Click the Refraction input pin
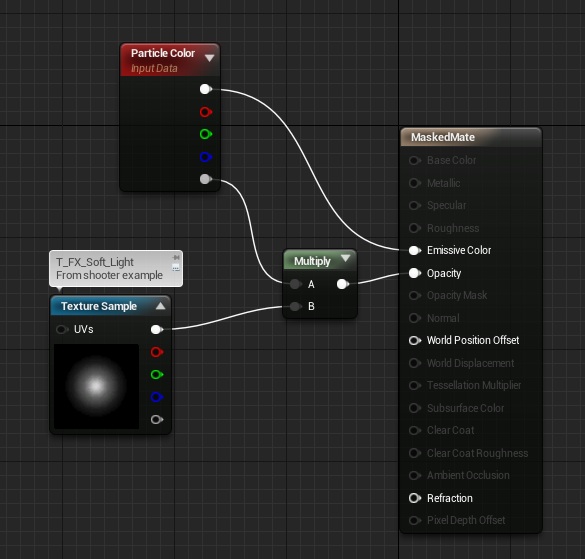 [x=415, y=498]
